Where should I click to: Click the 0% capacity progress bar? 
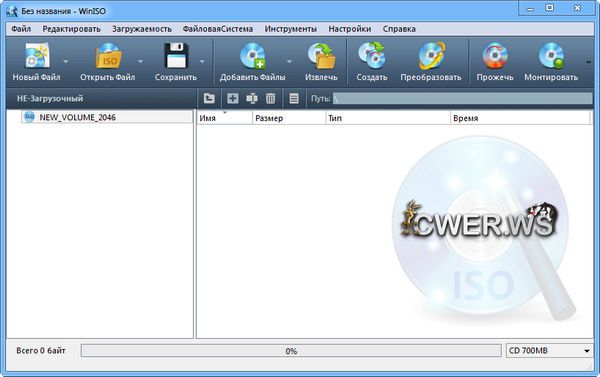click(291, 351)
